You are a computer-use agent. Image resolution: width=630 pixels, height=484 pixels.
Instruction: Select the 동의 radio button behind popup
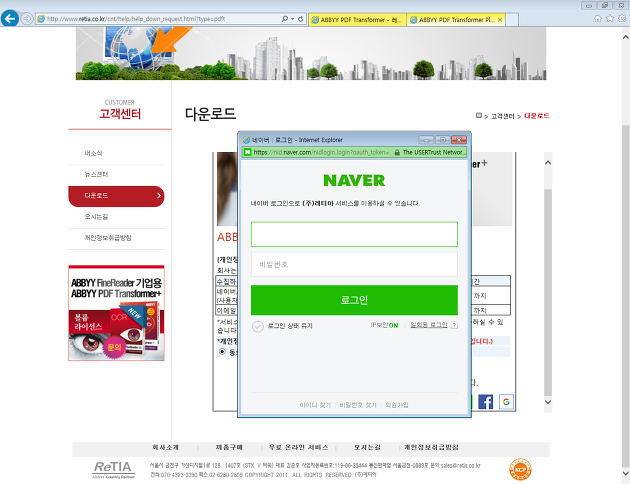pos(222,352)
